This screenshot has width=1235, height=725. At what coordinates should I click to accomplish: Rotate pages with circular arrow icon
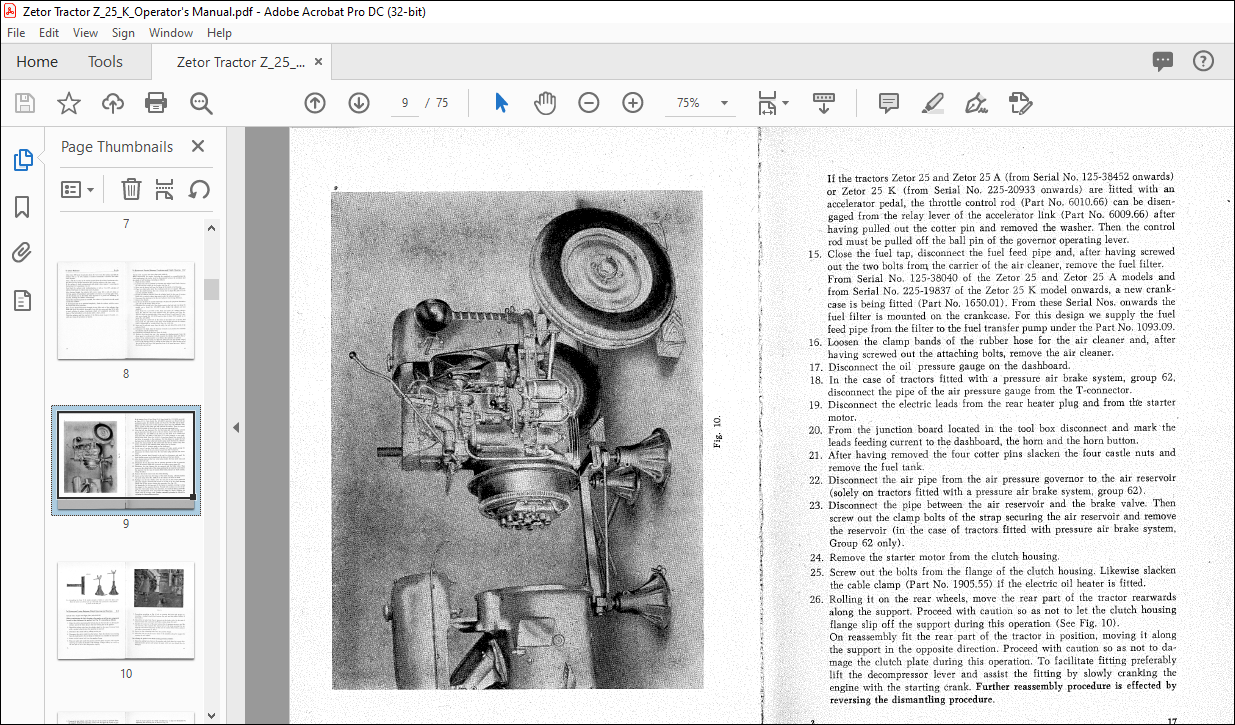[199, 189]
